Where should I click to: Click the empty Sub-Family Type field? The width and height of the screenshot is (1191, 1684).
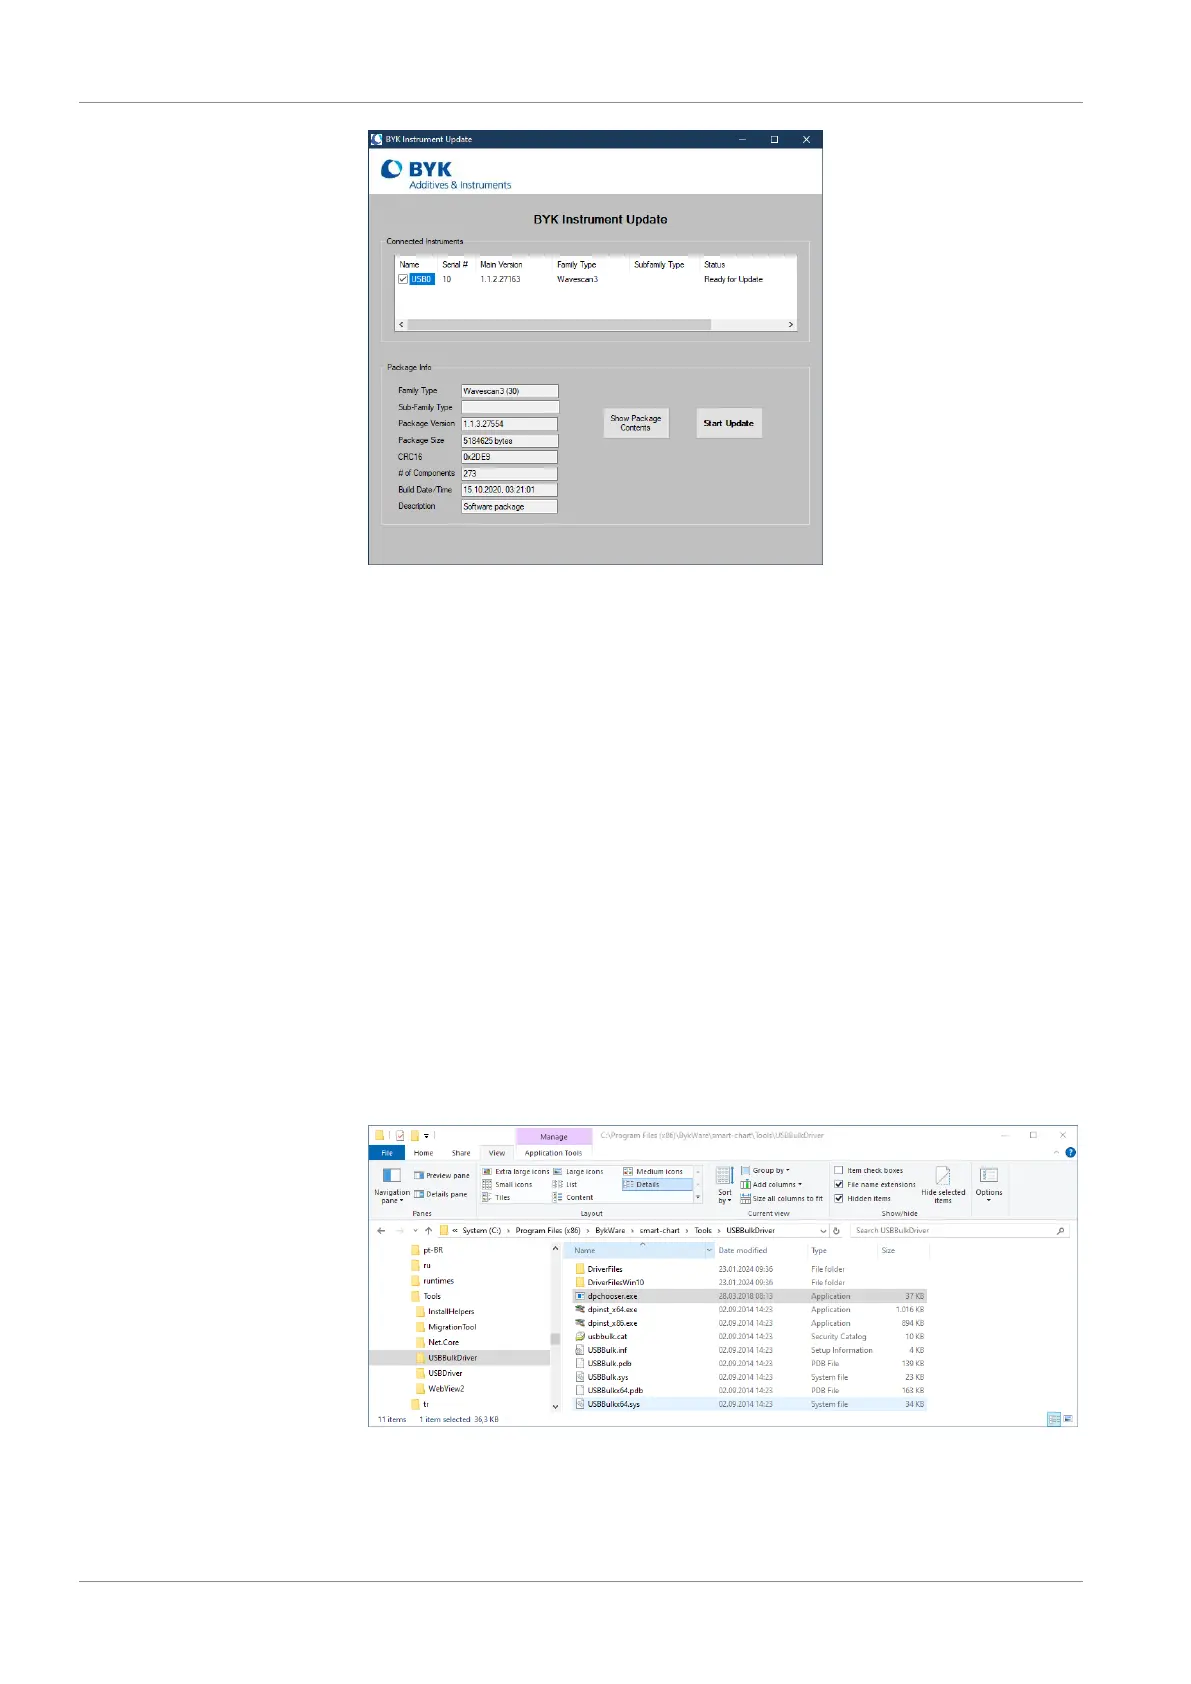(x=509, y=408)
